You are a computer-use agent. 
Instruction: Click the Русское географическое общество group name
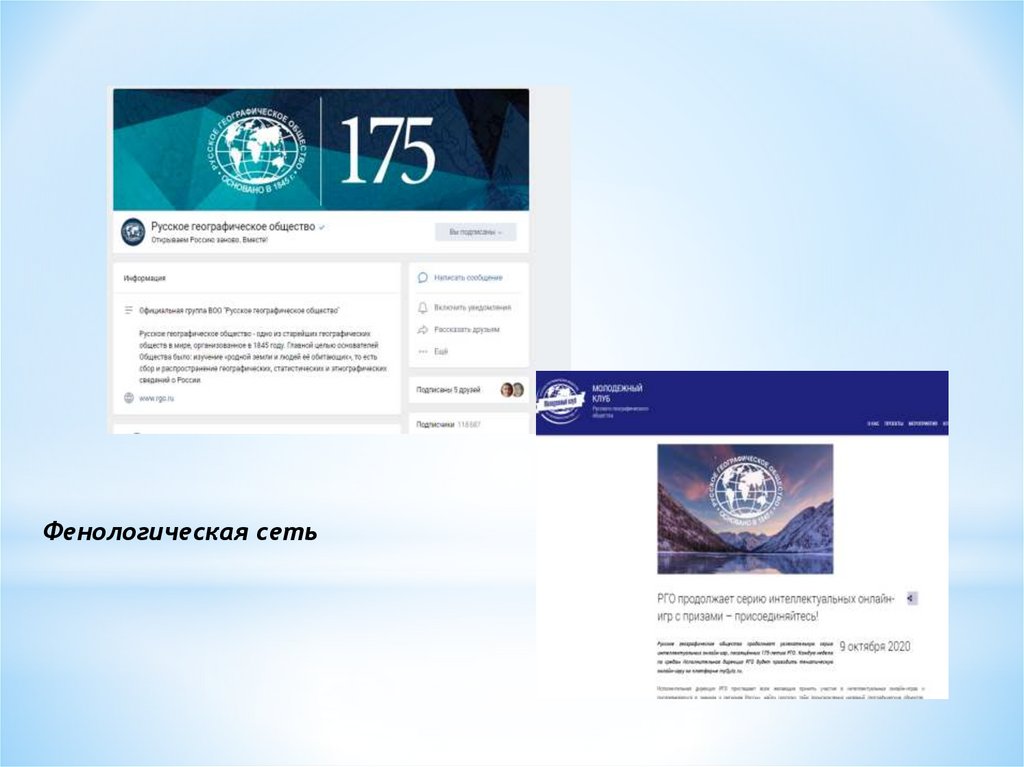[x=233, y=227]
